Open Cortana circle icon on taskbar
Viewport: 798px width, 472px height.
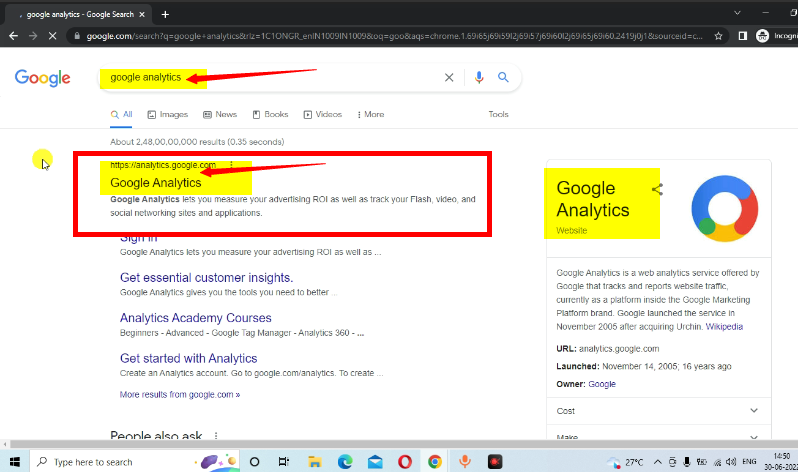tap(254, 462)
